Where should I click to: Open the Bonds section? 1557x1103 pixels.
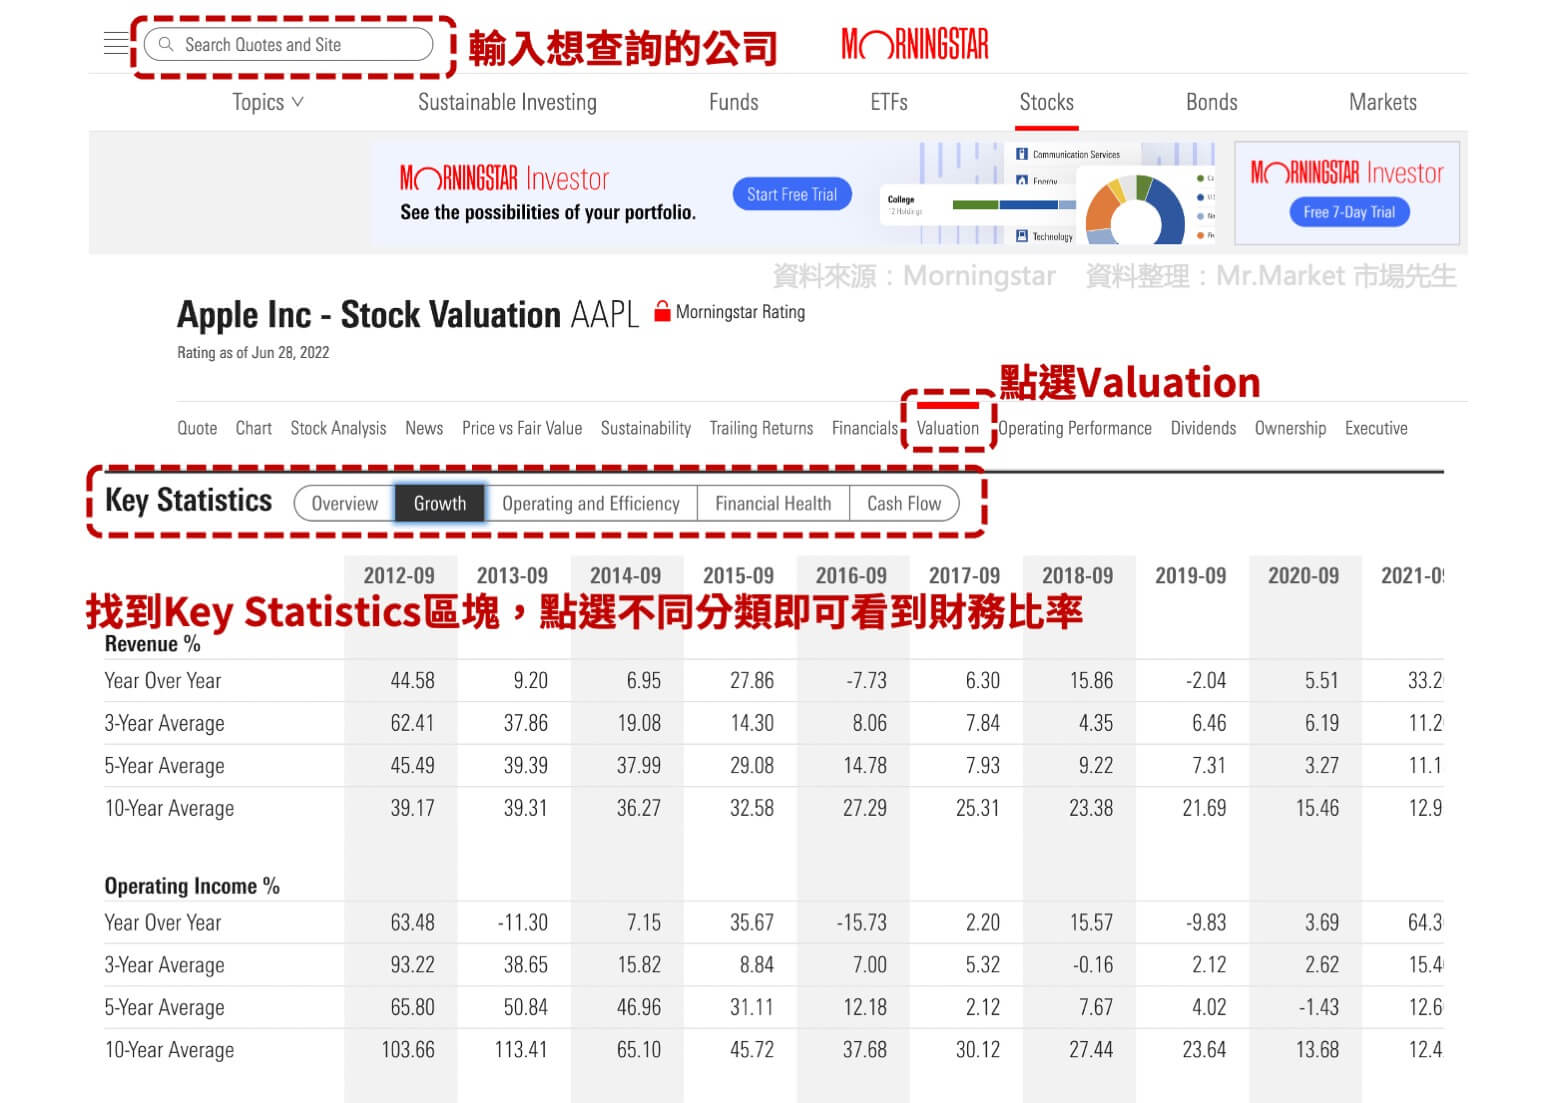(1211, 102)
